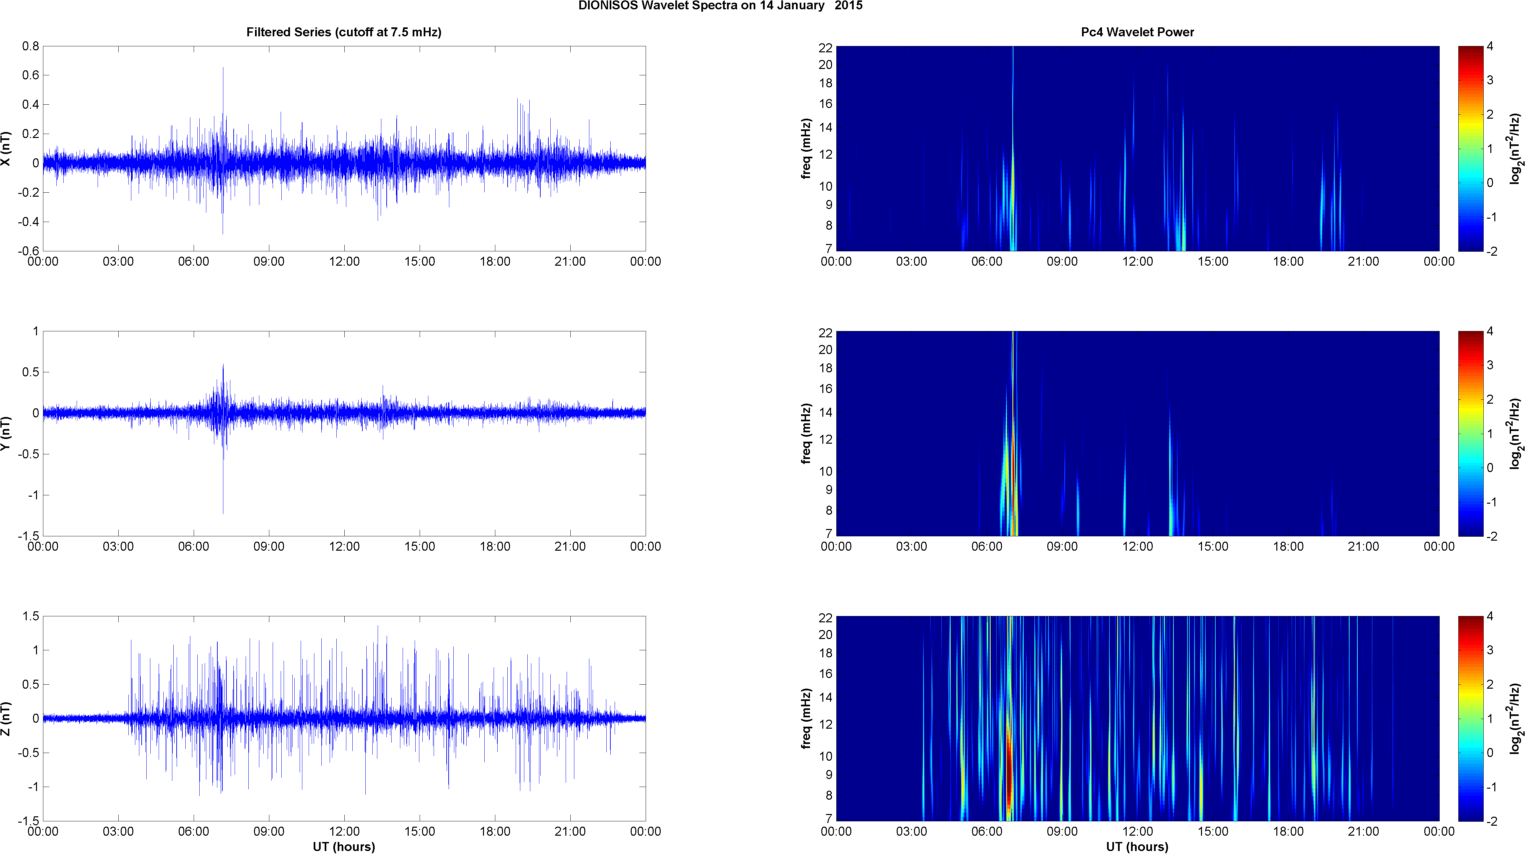
Task: Select the X component filtered series plot
Action: pyautogui.click(x=344, y=148)
